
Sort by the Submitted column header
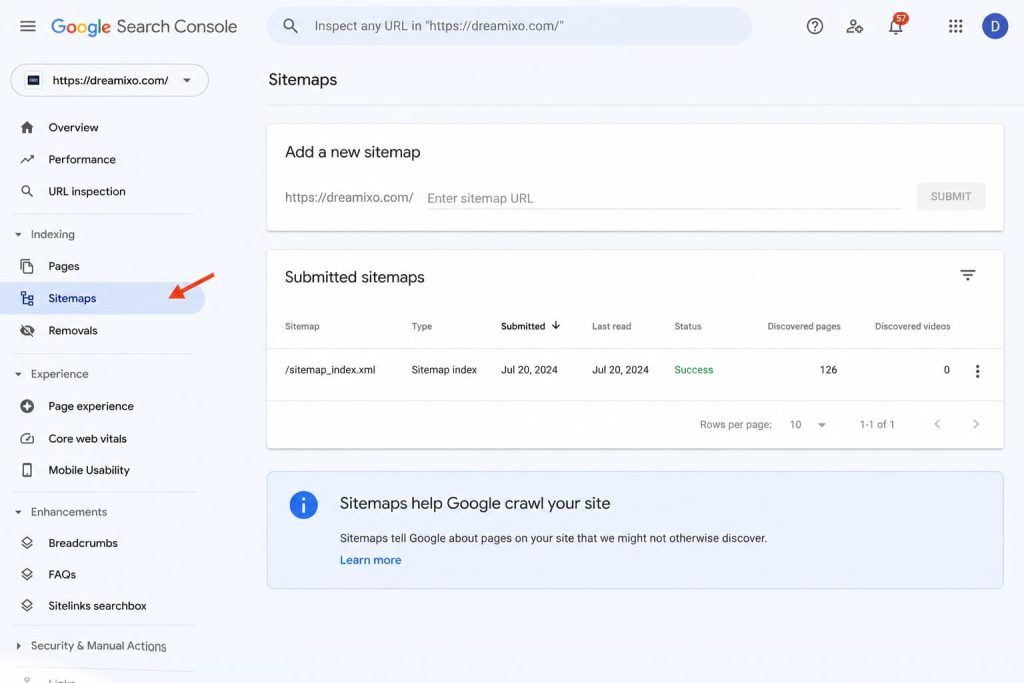530,326
